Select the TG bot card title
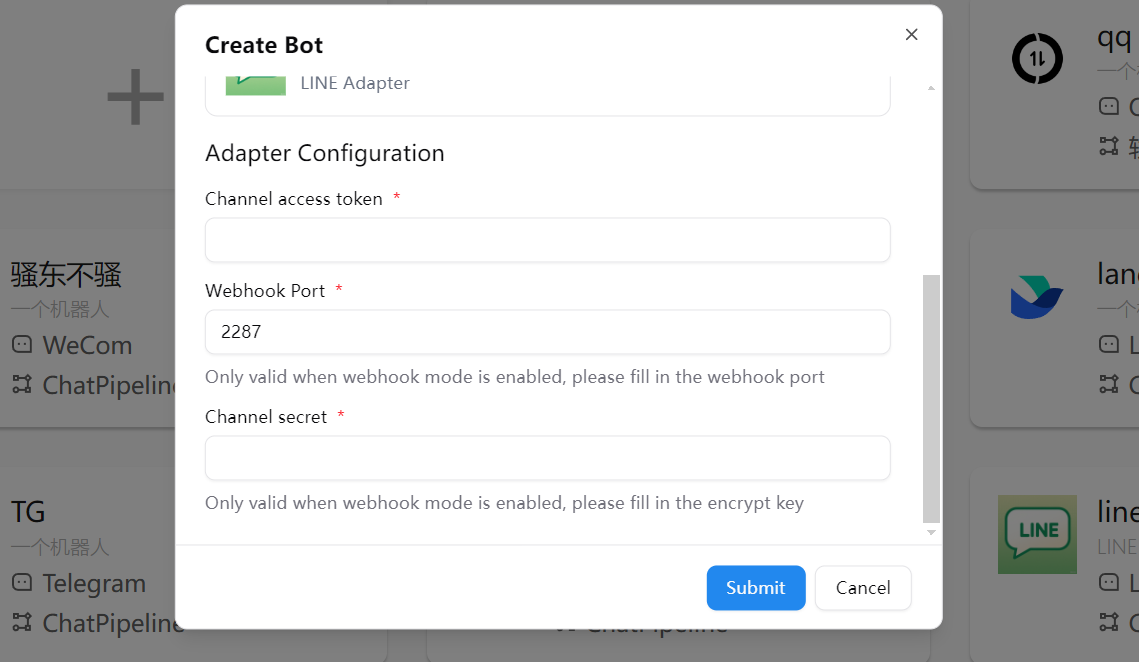1139x662 pixels. [28, 512]
